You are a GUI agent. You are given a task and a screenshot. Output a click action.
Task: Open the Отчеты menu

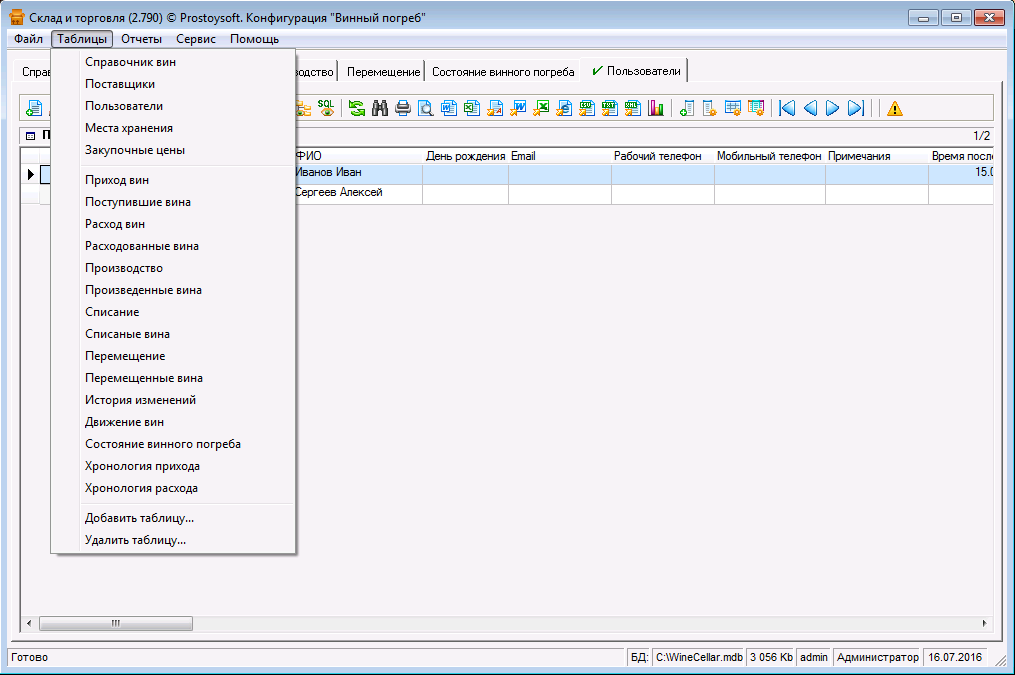click(x=141, y=39)
